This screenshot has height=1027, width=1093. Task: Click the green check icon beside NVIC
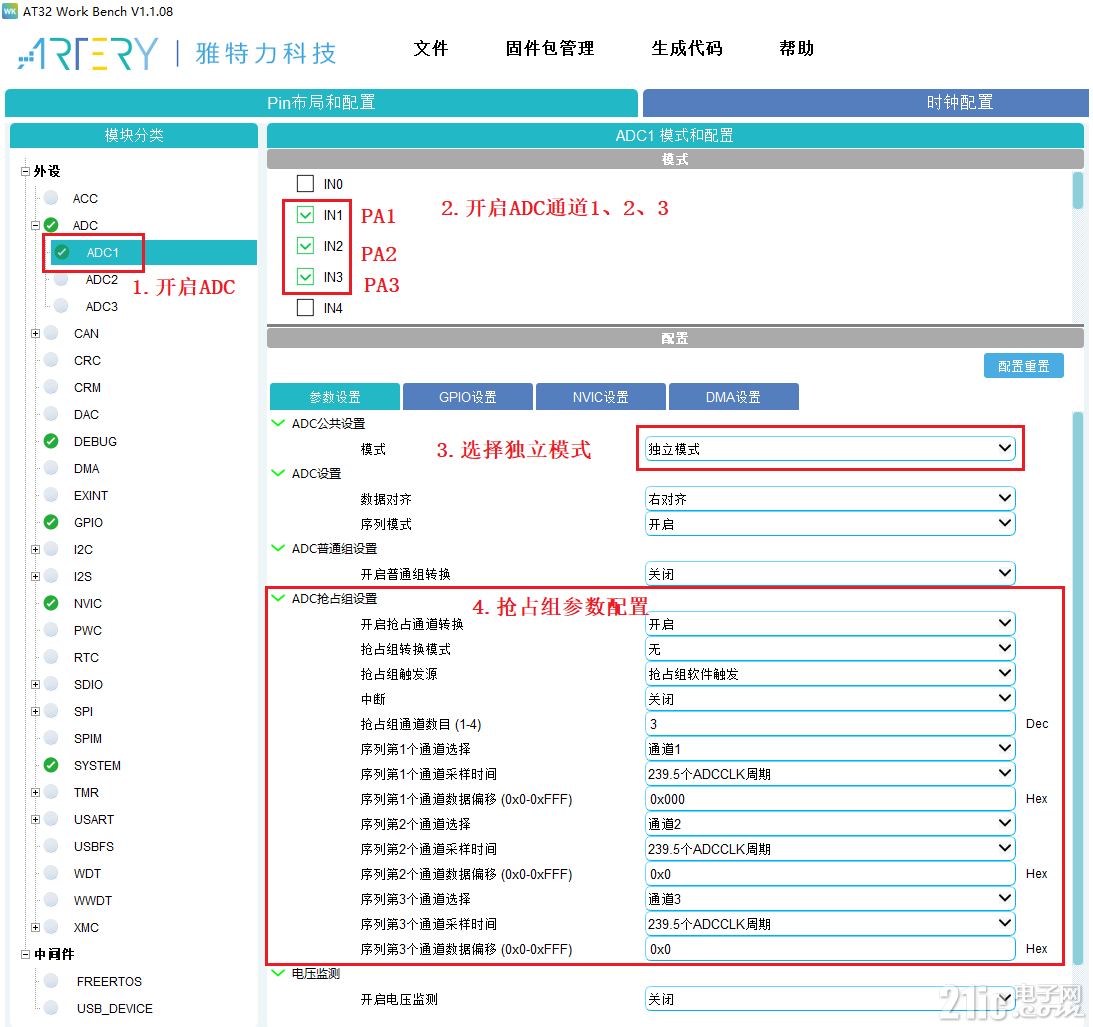51,602
